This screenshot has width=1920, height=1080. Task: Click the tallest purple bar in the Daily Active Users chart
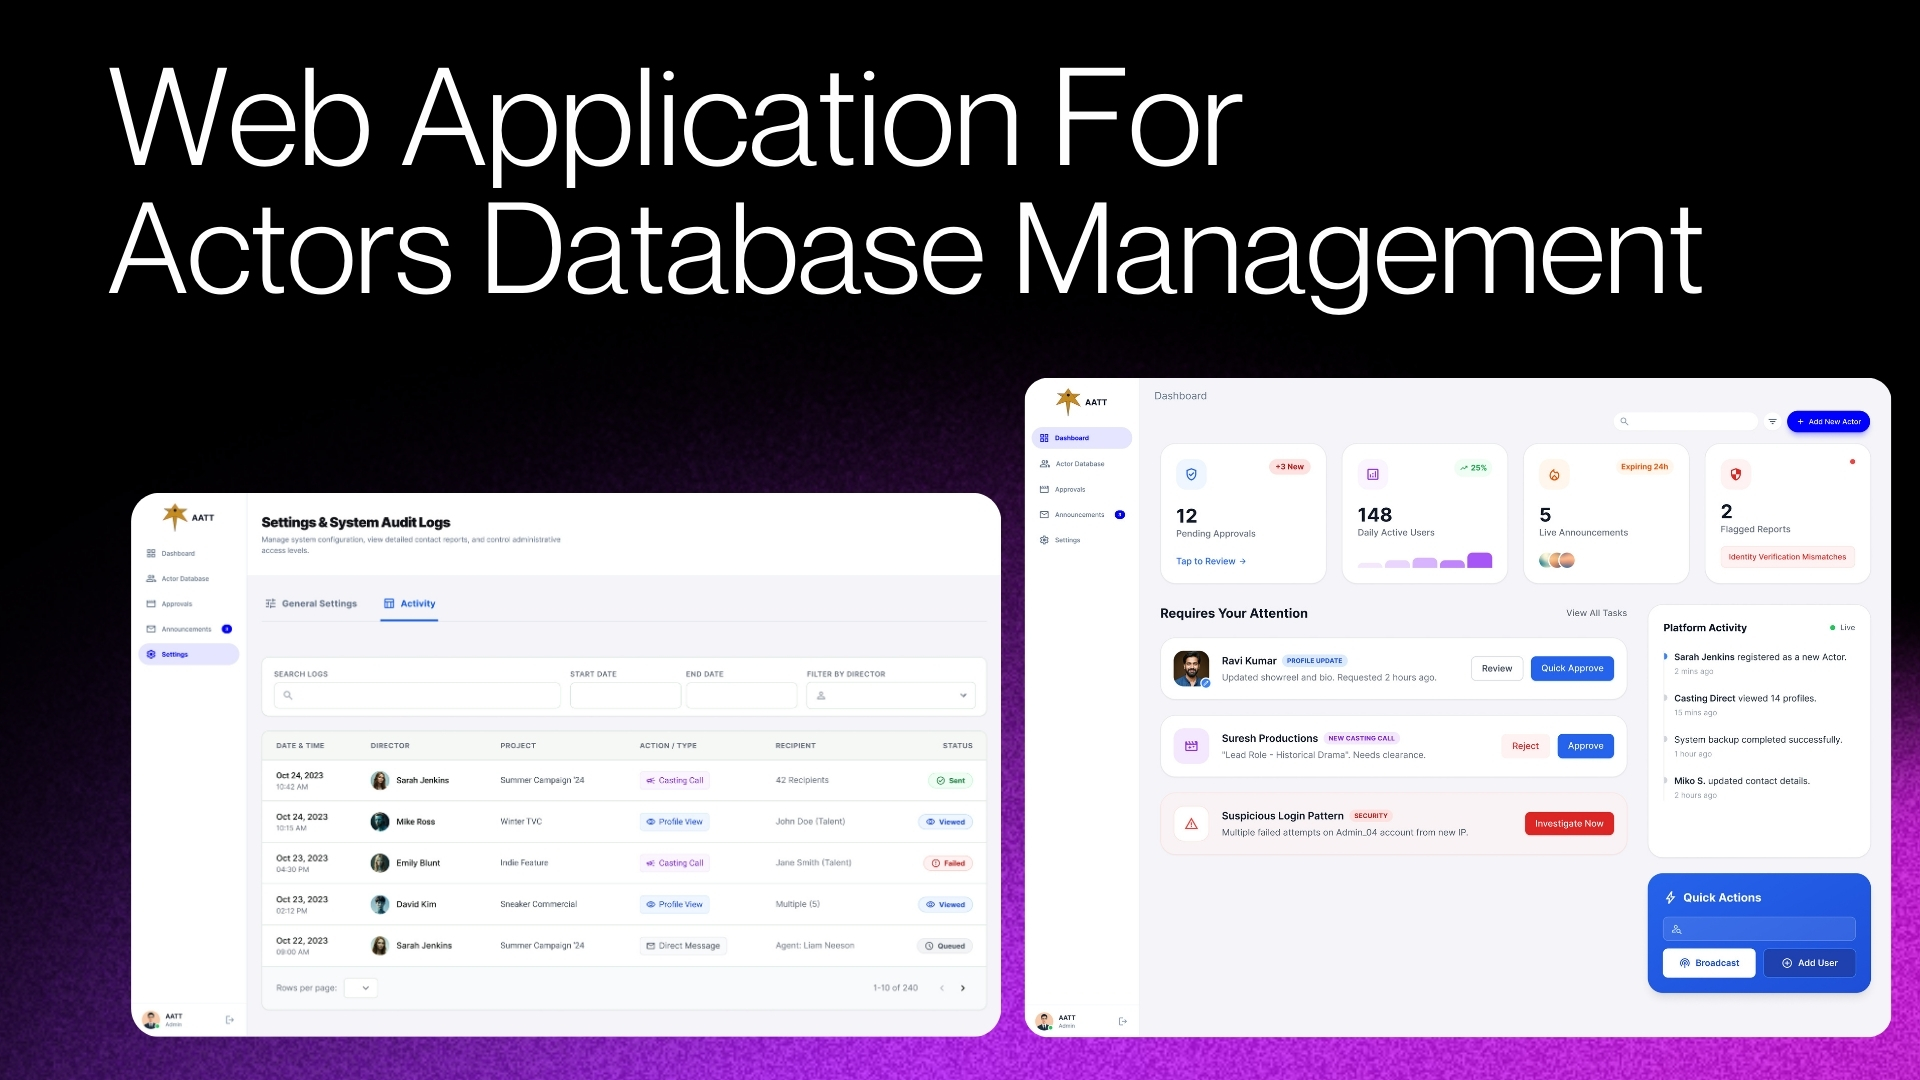pyautogui.click(x=1479, y=560)
